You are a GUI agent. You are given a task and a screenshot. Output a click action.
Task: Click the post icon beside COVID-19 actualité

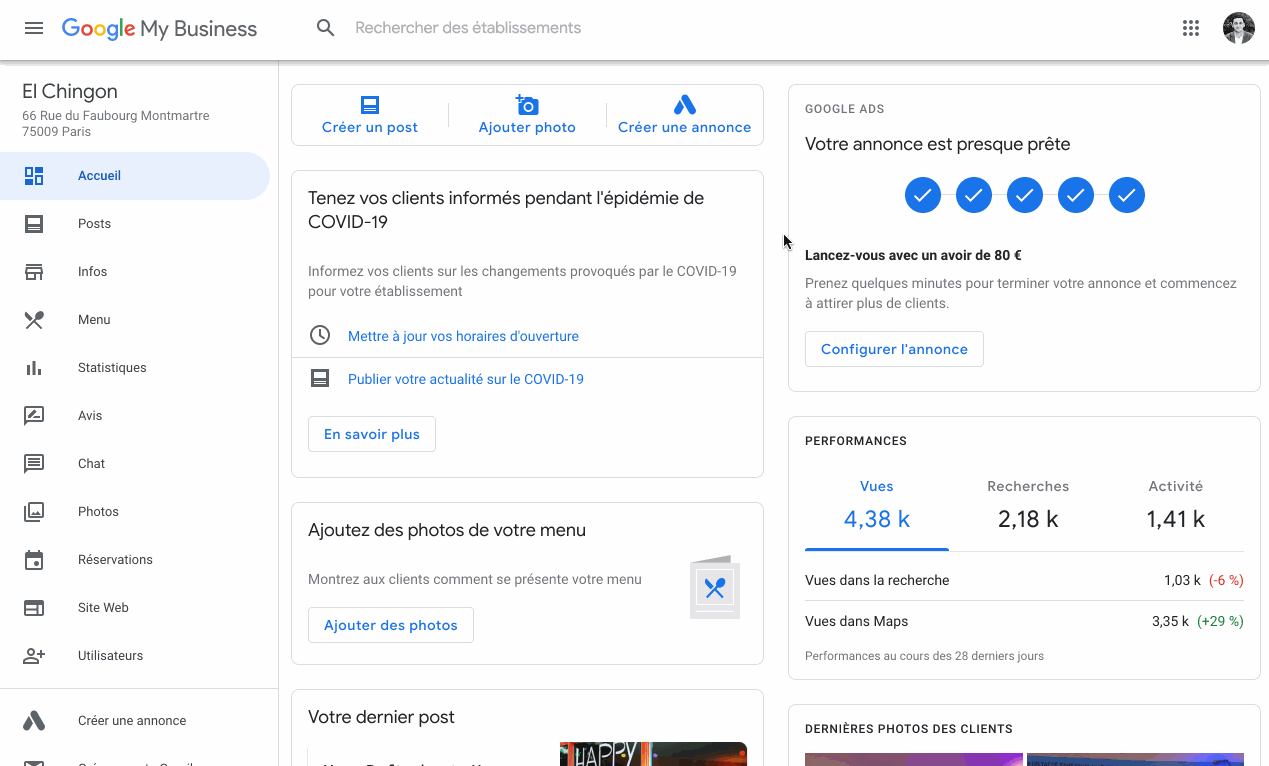pos(320,379)
